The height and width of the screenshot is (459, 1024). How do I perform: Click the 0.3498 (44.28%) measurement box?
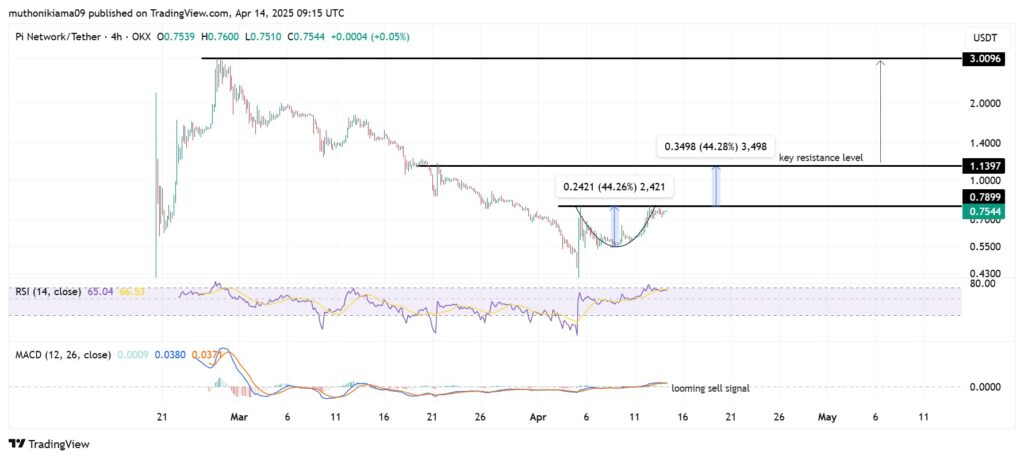pos(716,147)
